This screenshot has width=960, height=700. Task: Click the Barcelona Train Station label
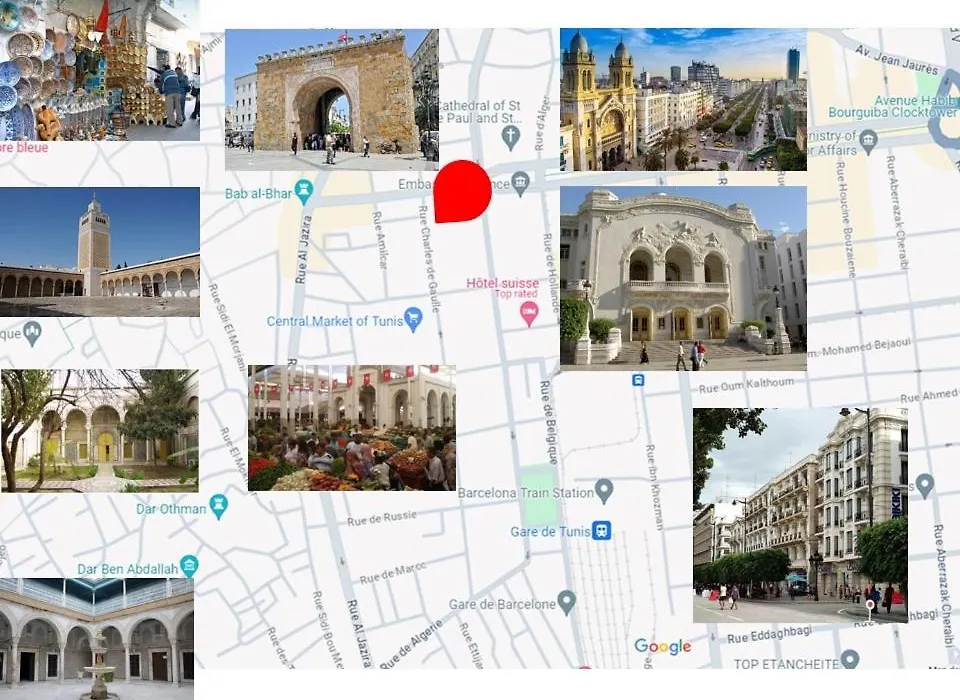[x=526, y=492]
